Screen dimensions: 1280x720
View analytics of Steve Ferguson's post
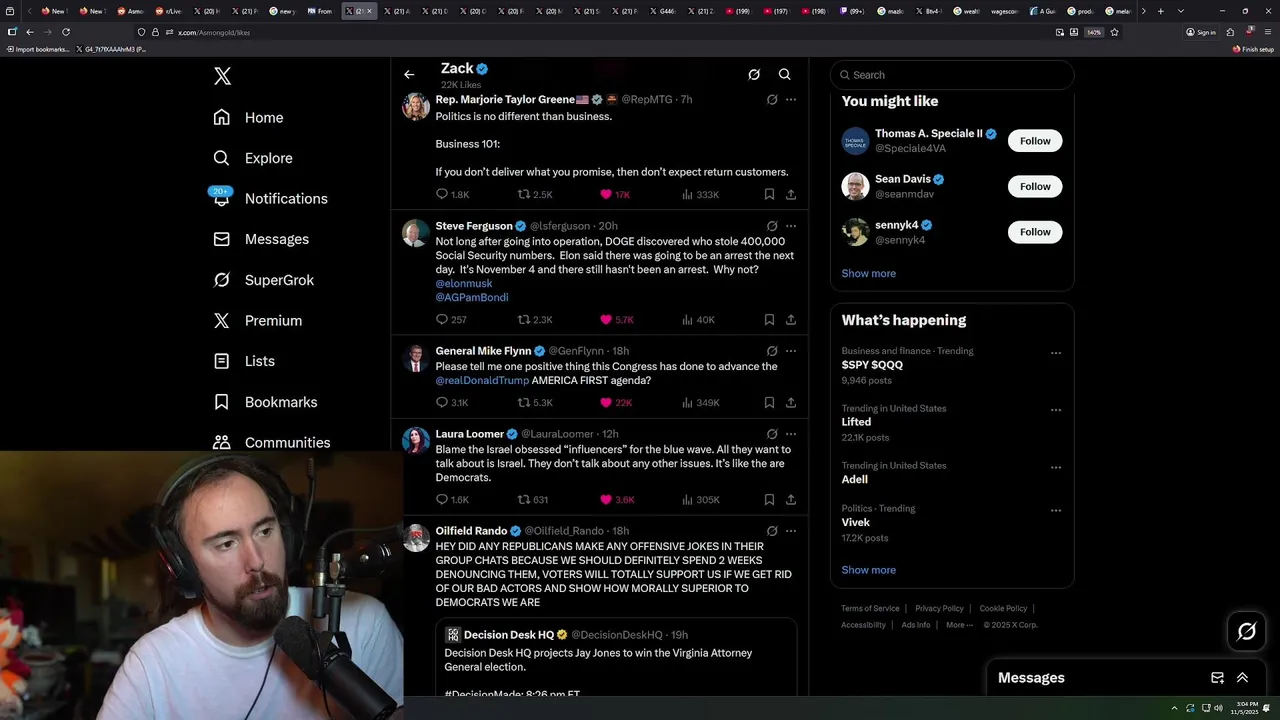(698, 320)
